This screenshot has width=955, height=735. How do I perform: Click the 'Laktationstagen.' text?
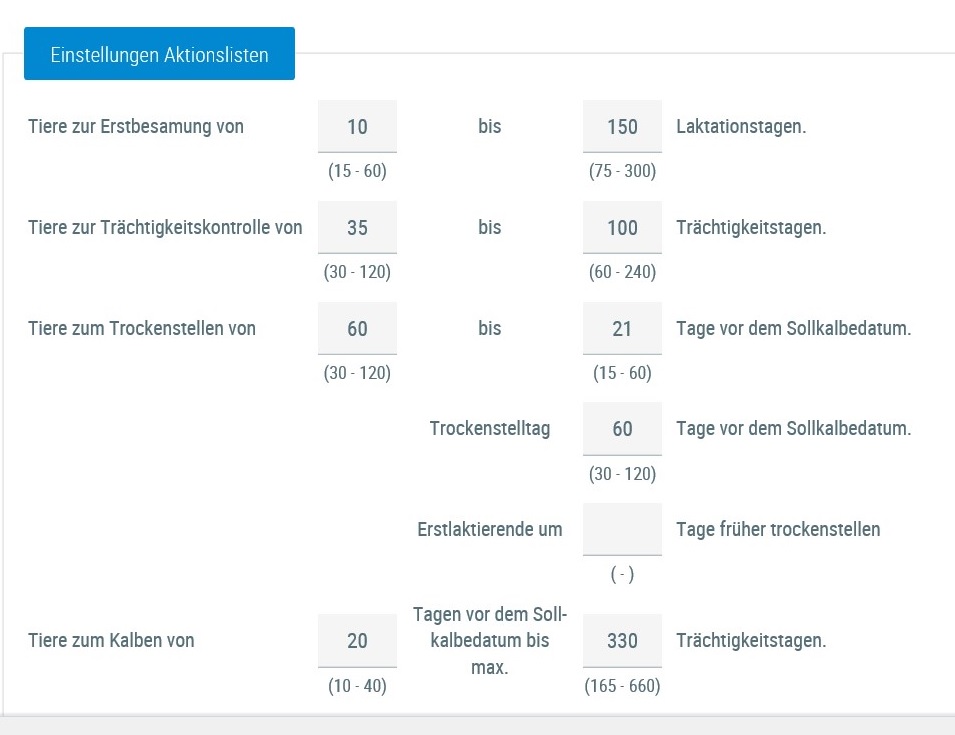pos(741,127)
